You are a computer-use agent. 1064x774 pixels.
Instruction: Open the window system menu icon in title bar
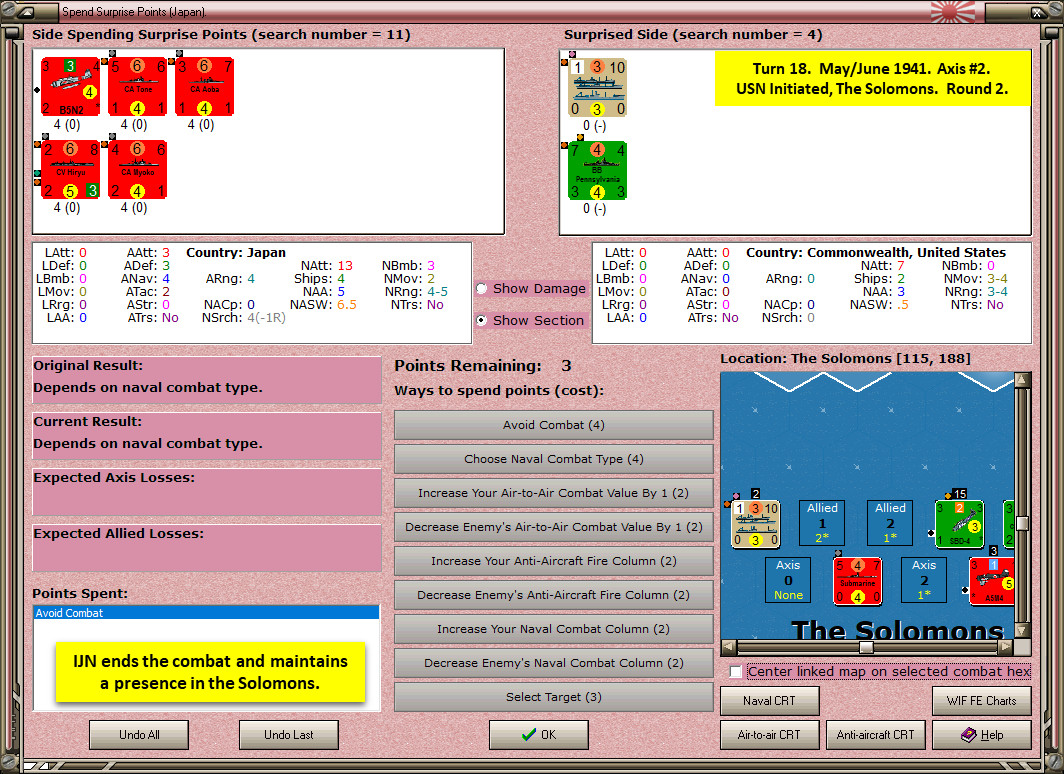[x=25, y=12]
